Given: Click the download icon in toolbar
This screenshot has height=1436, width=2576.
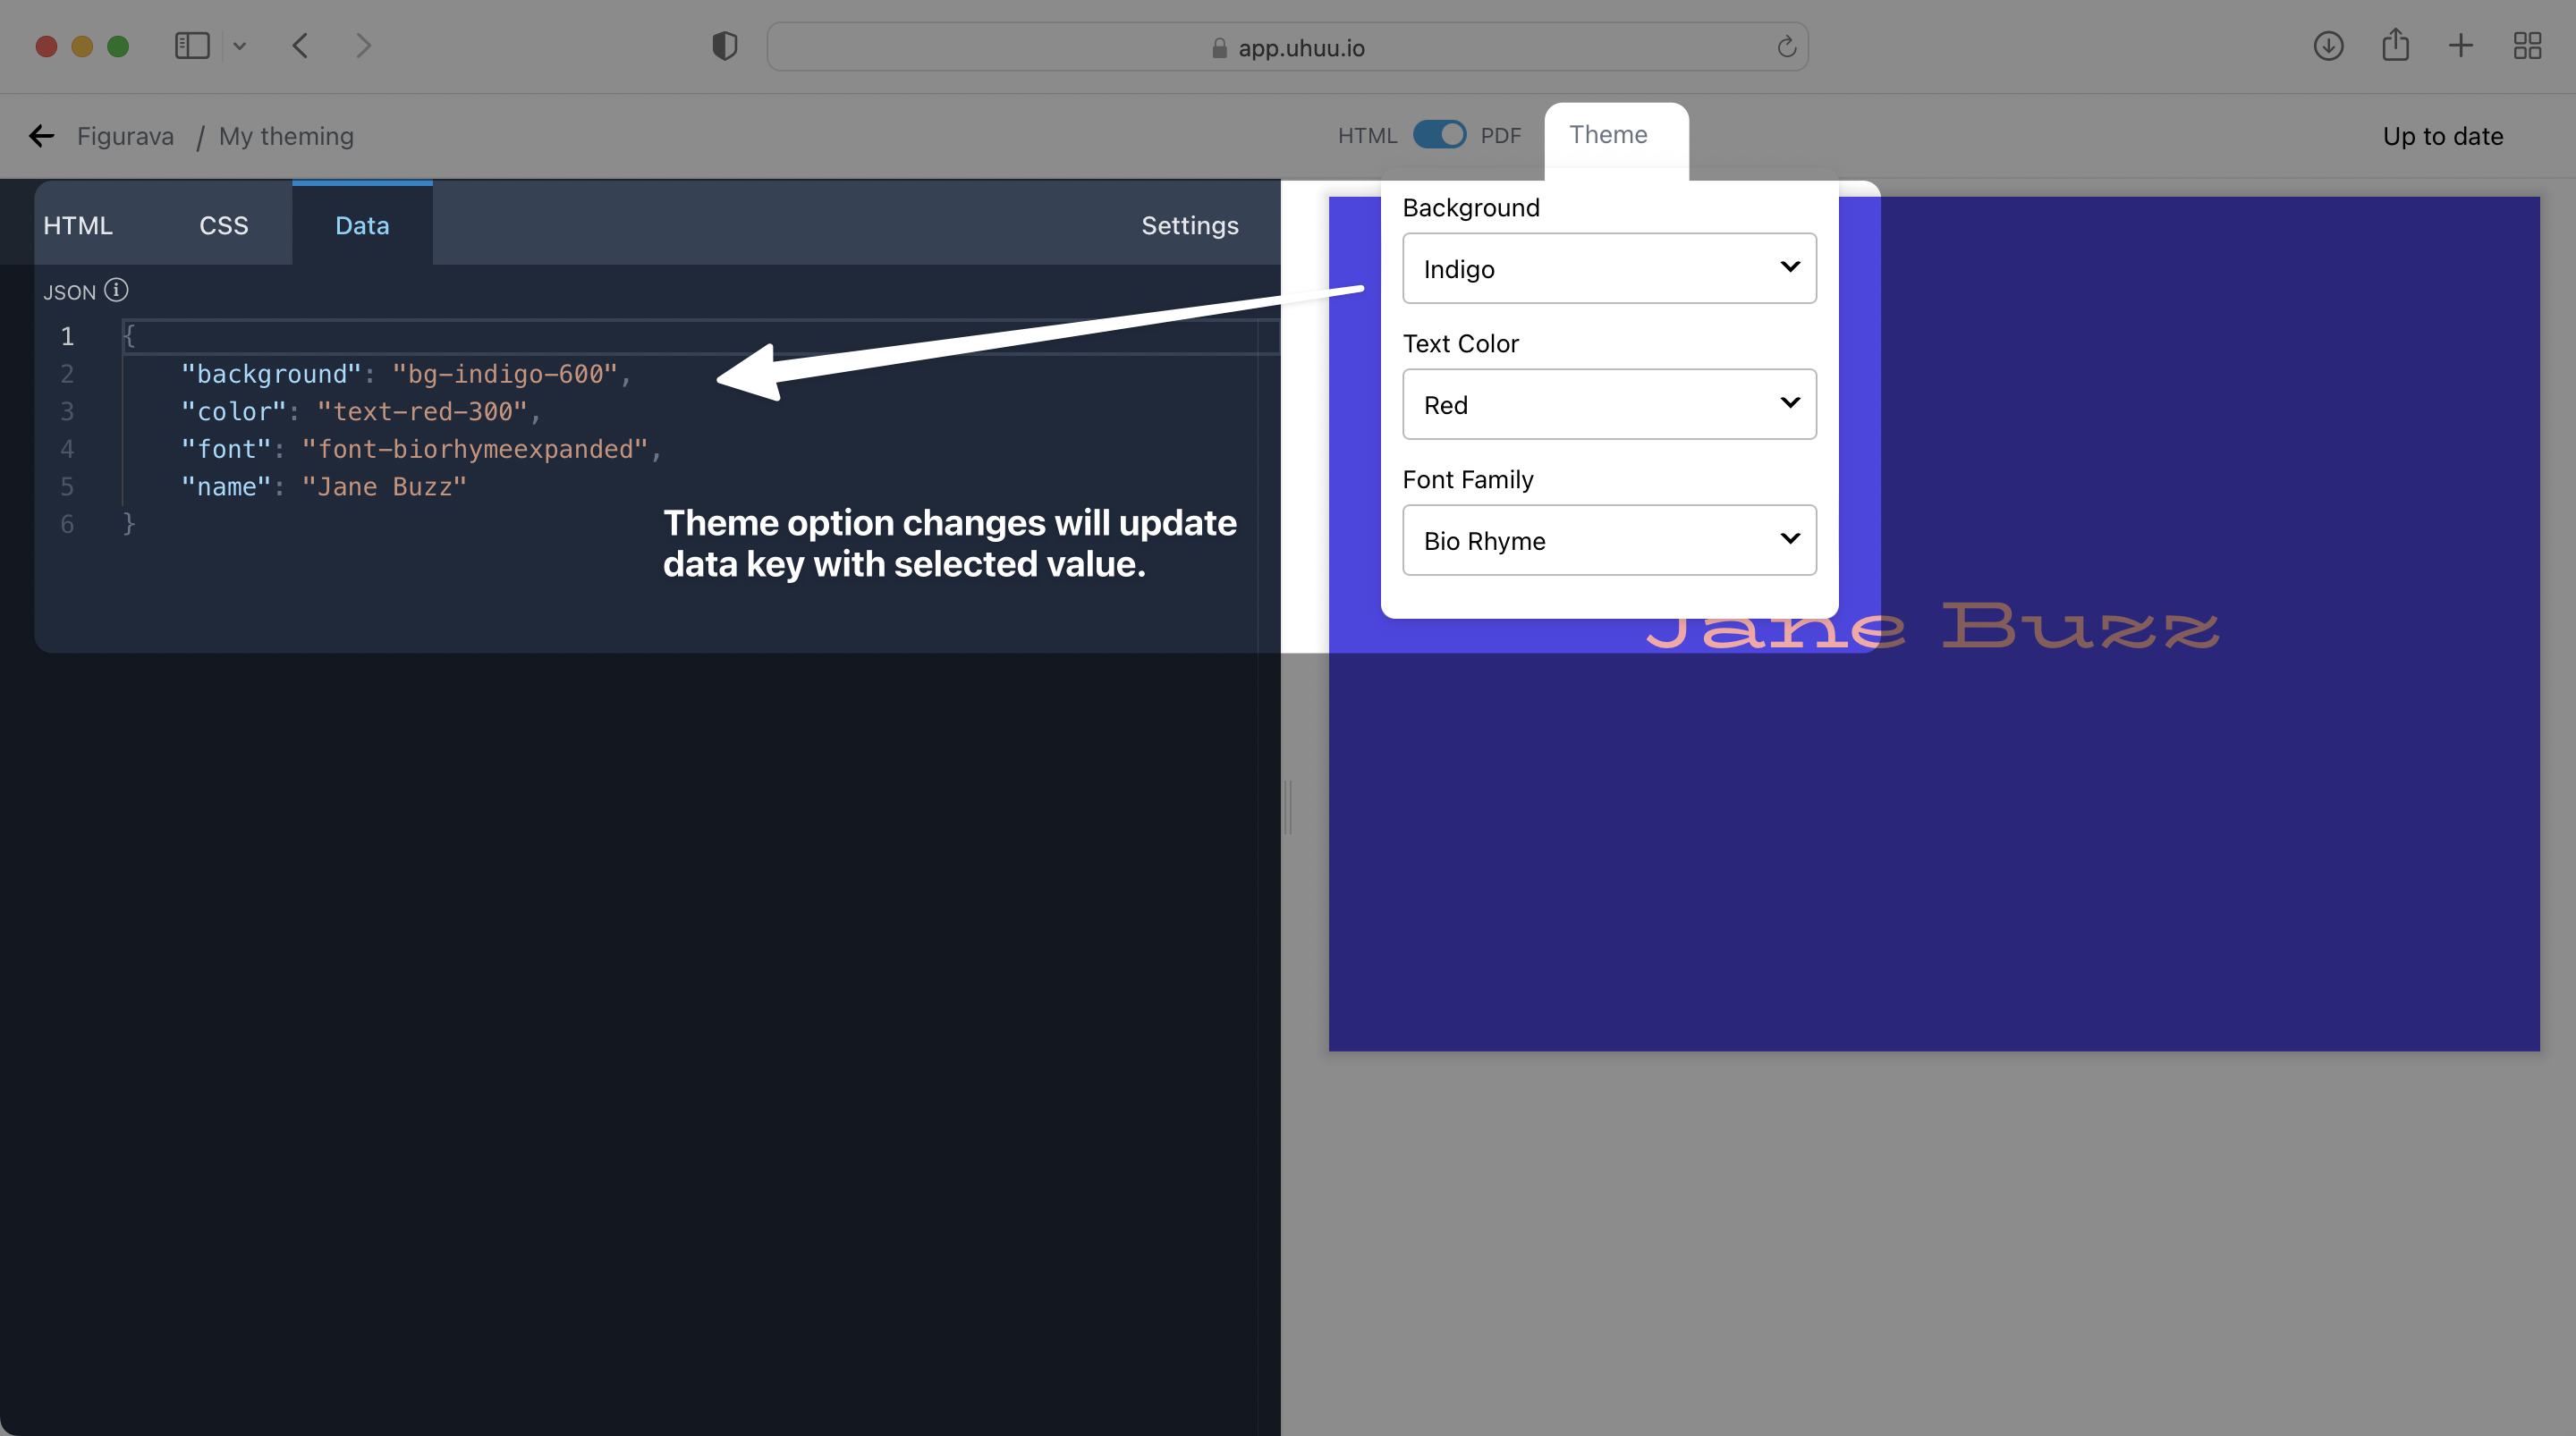Looking at the screenshot, I should coord(2328,46).
